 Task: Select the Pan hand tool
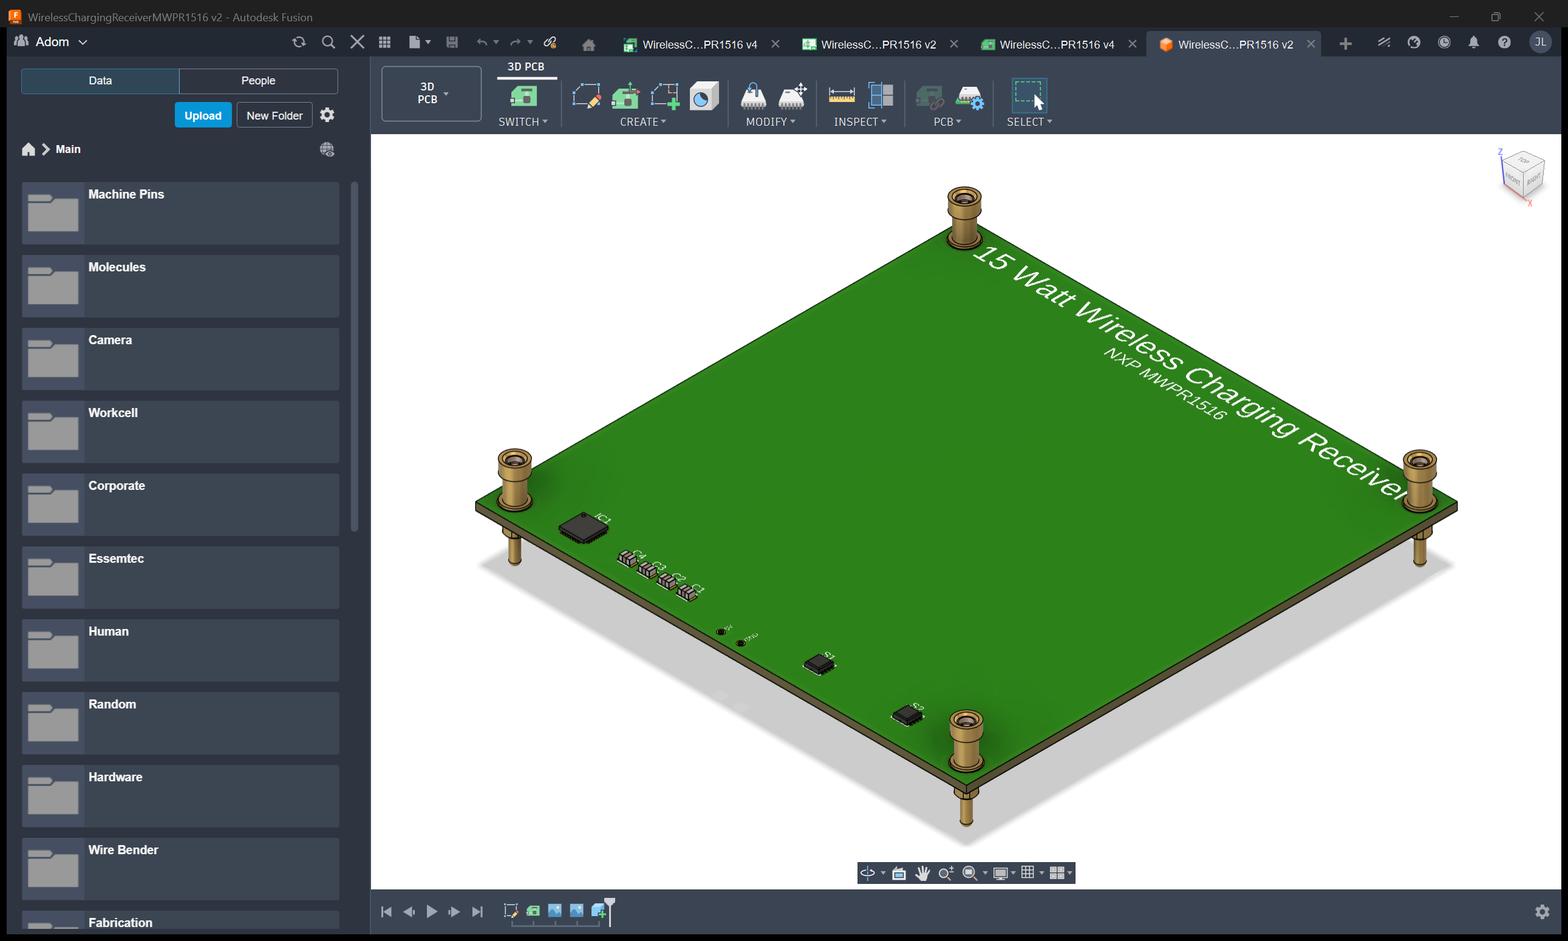click(922, 873)
